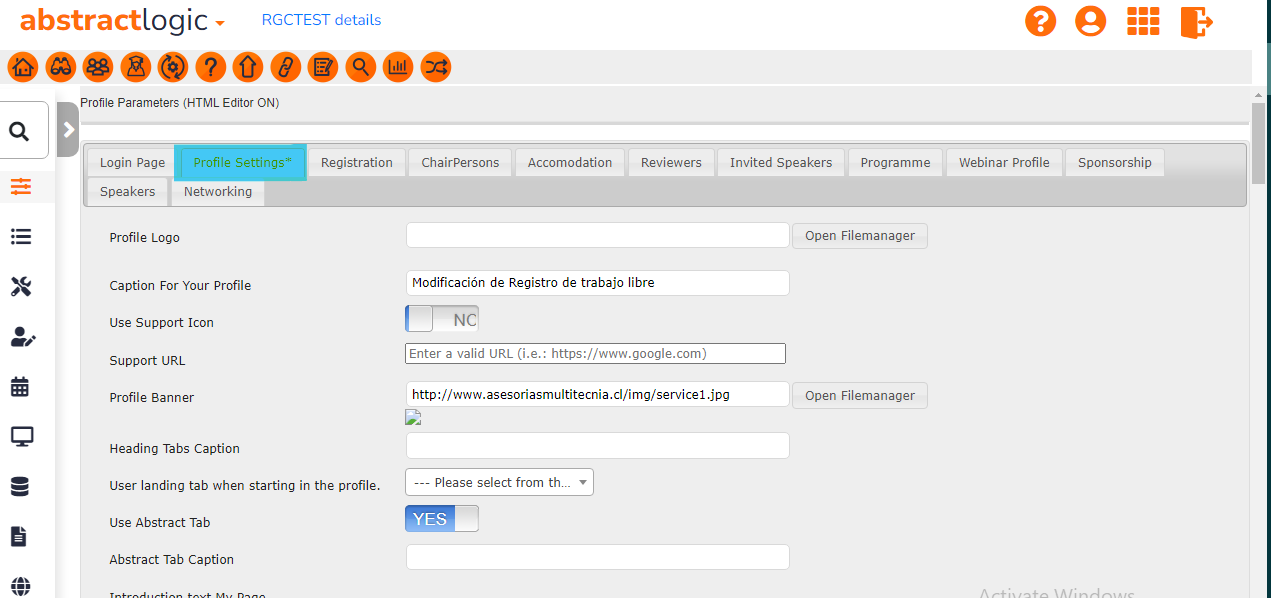Select the wrench tools sidebar icon
The image size is (1271, 598).
tap(20, 287)
